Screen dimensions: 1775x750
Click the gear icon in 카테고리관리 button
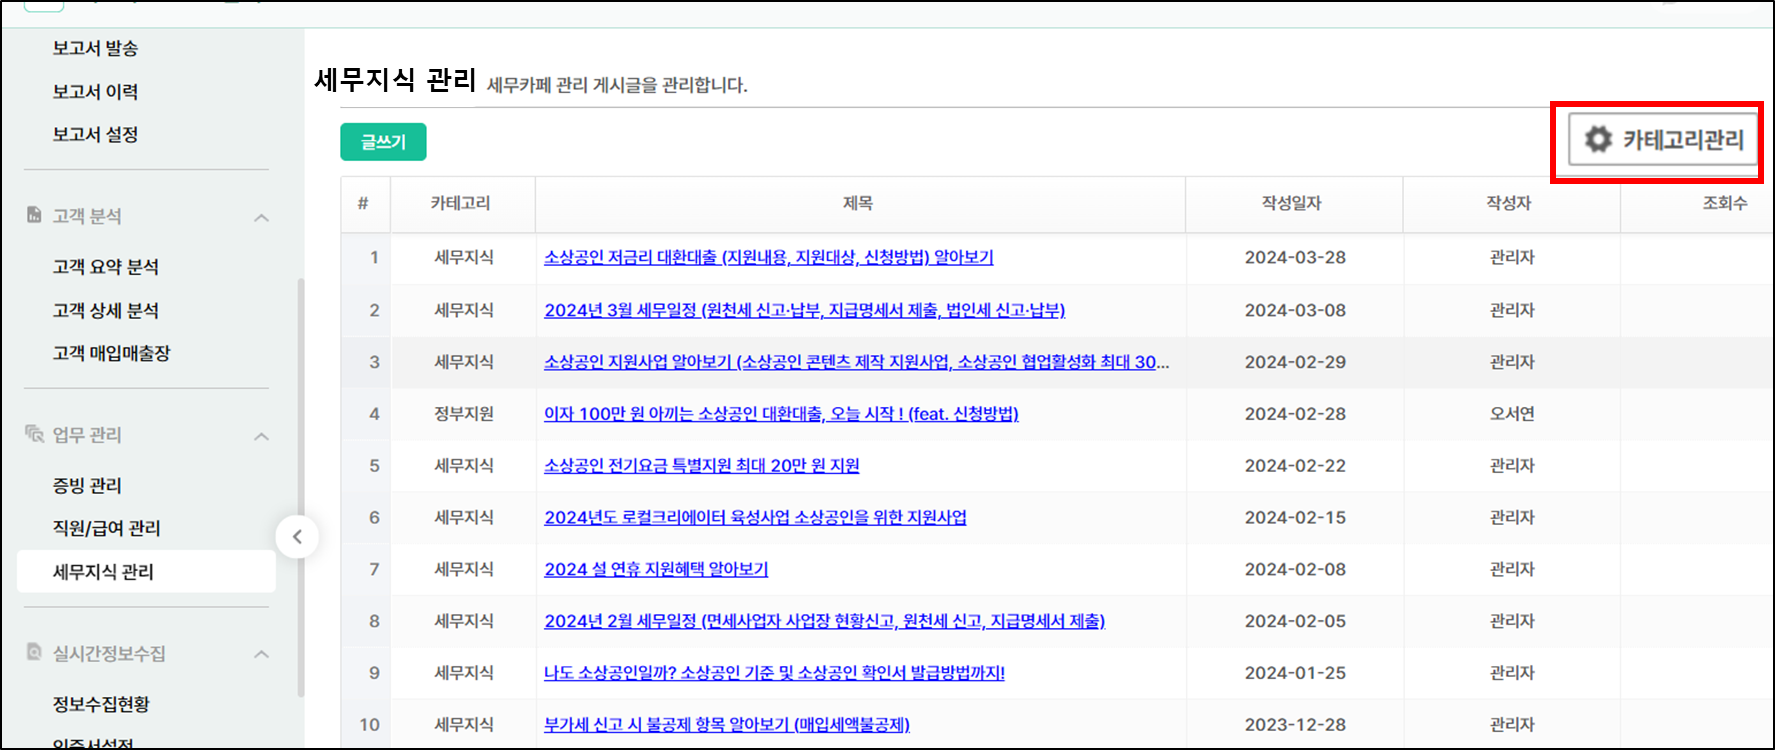click(1598, 139)
